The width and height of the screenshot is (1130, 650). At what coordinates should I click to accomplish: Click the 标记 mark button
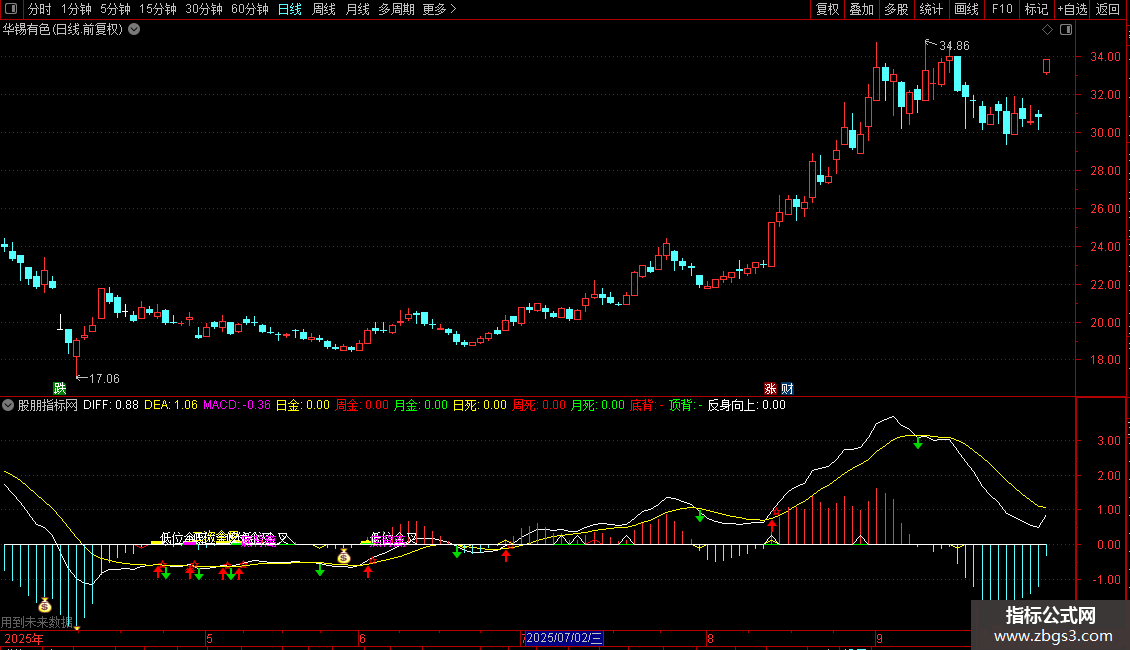tap(1036, 9)
